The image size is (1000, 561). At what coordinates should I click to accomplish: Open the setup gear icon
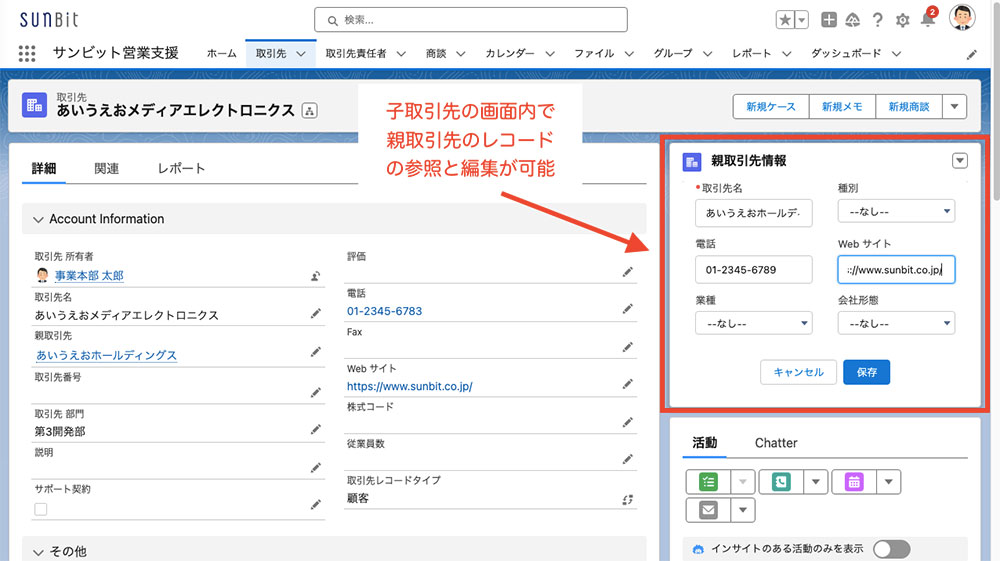902,20
